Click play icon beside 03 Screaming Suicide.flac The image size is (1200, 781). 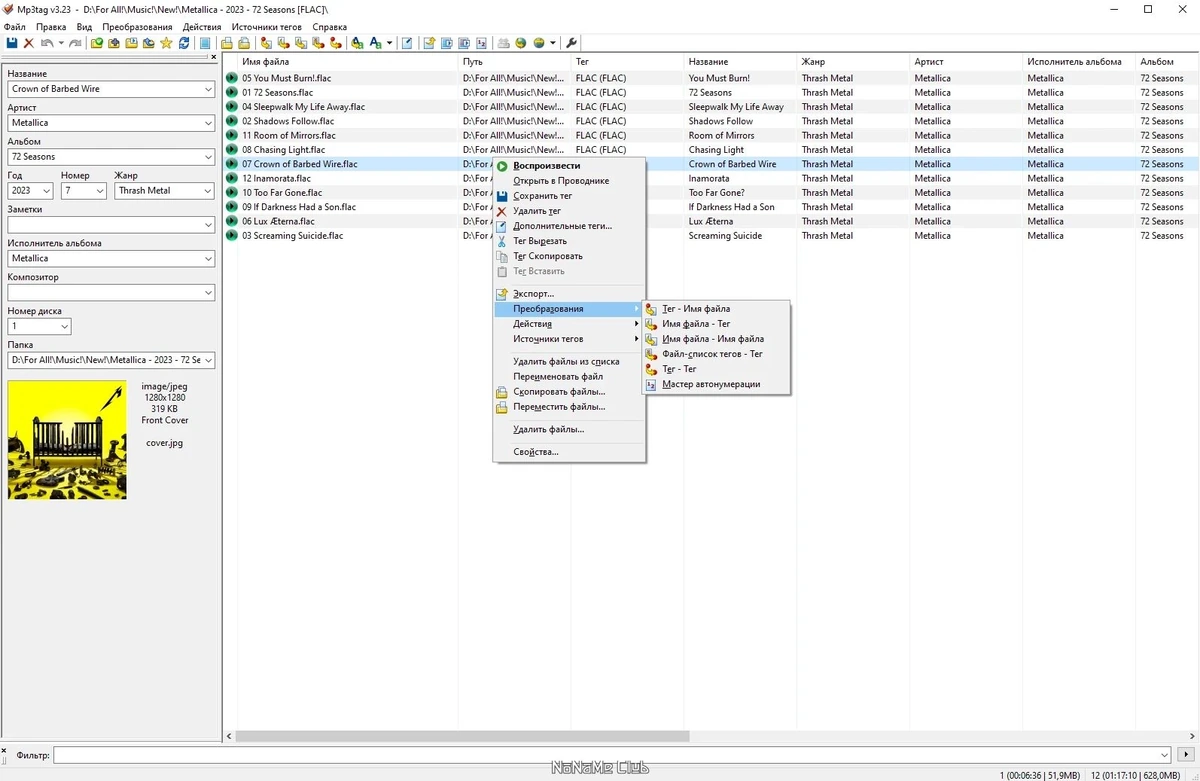click(232, 236)
